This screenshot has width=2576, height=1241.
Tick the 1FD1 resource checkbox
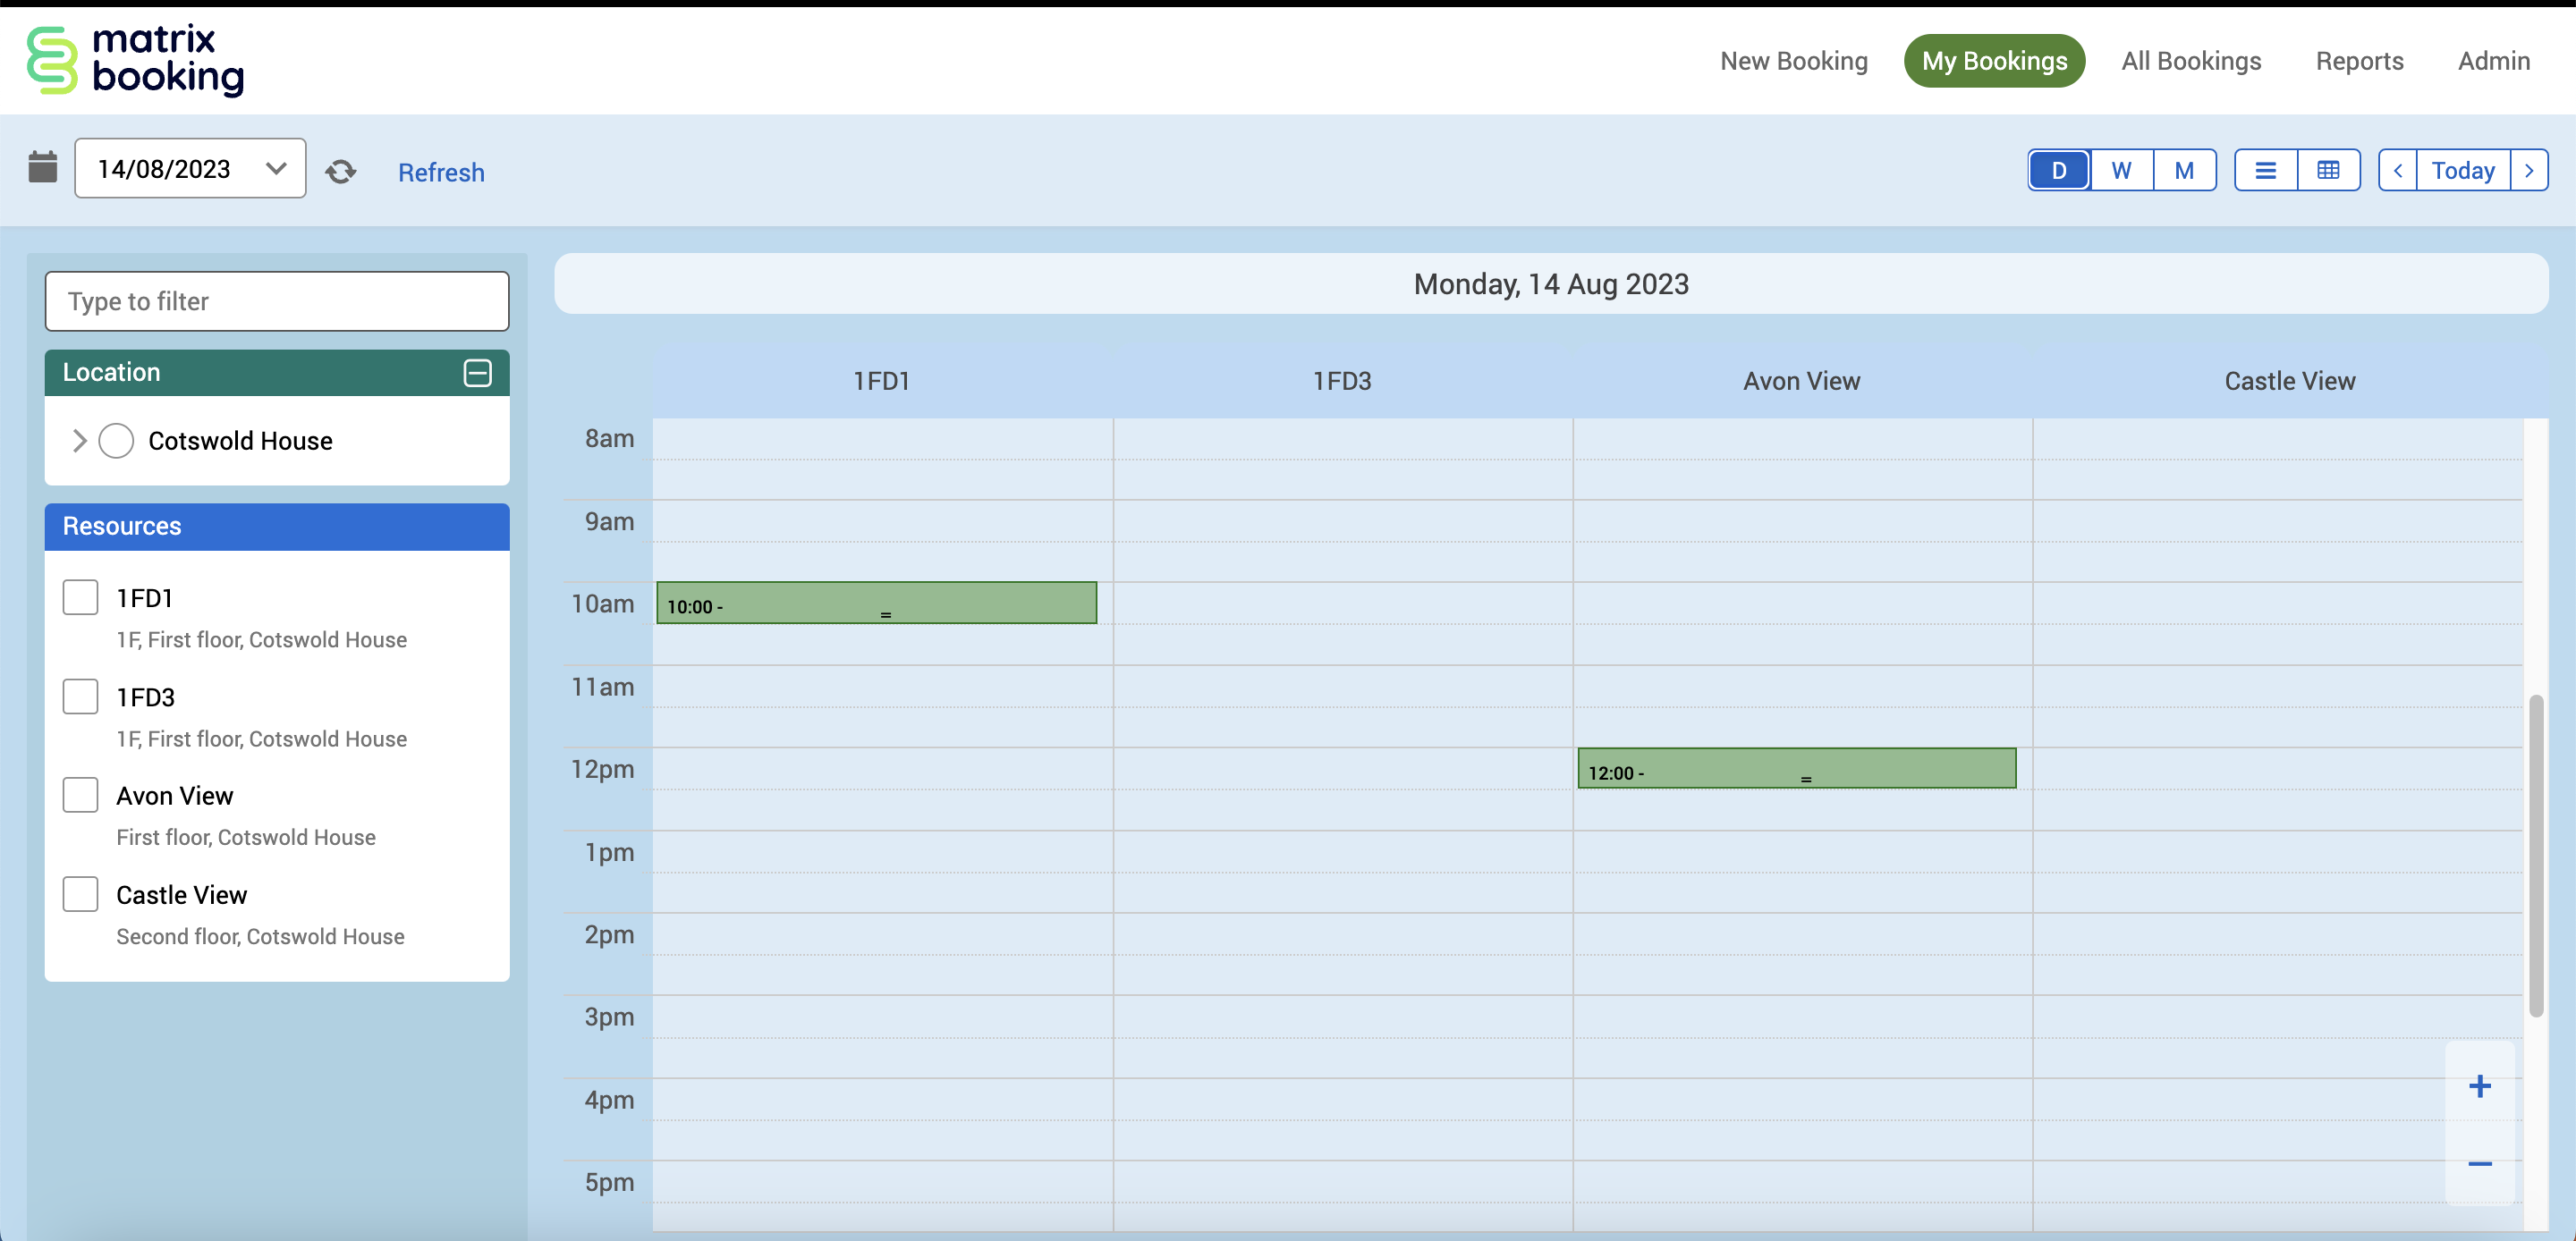(80, 597)
